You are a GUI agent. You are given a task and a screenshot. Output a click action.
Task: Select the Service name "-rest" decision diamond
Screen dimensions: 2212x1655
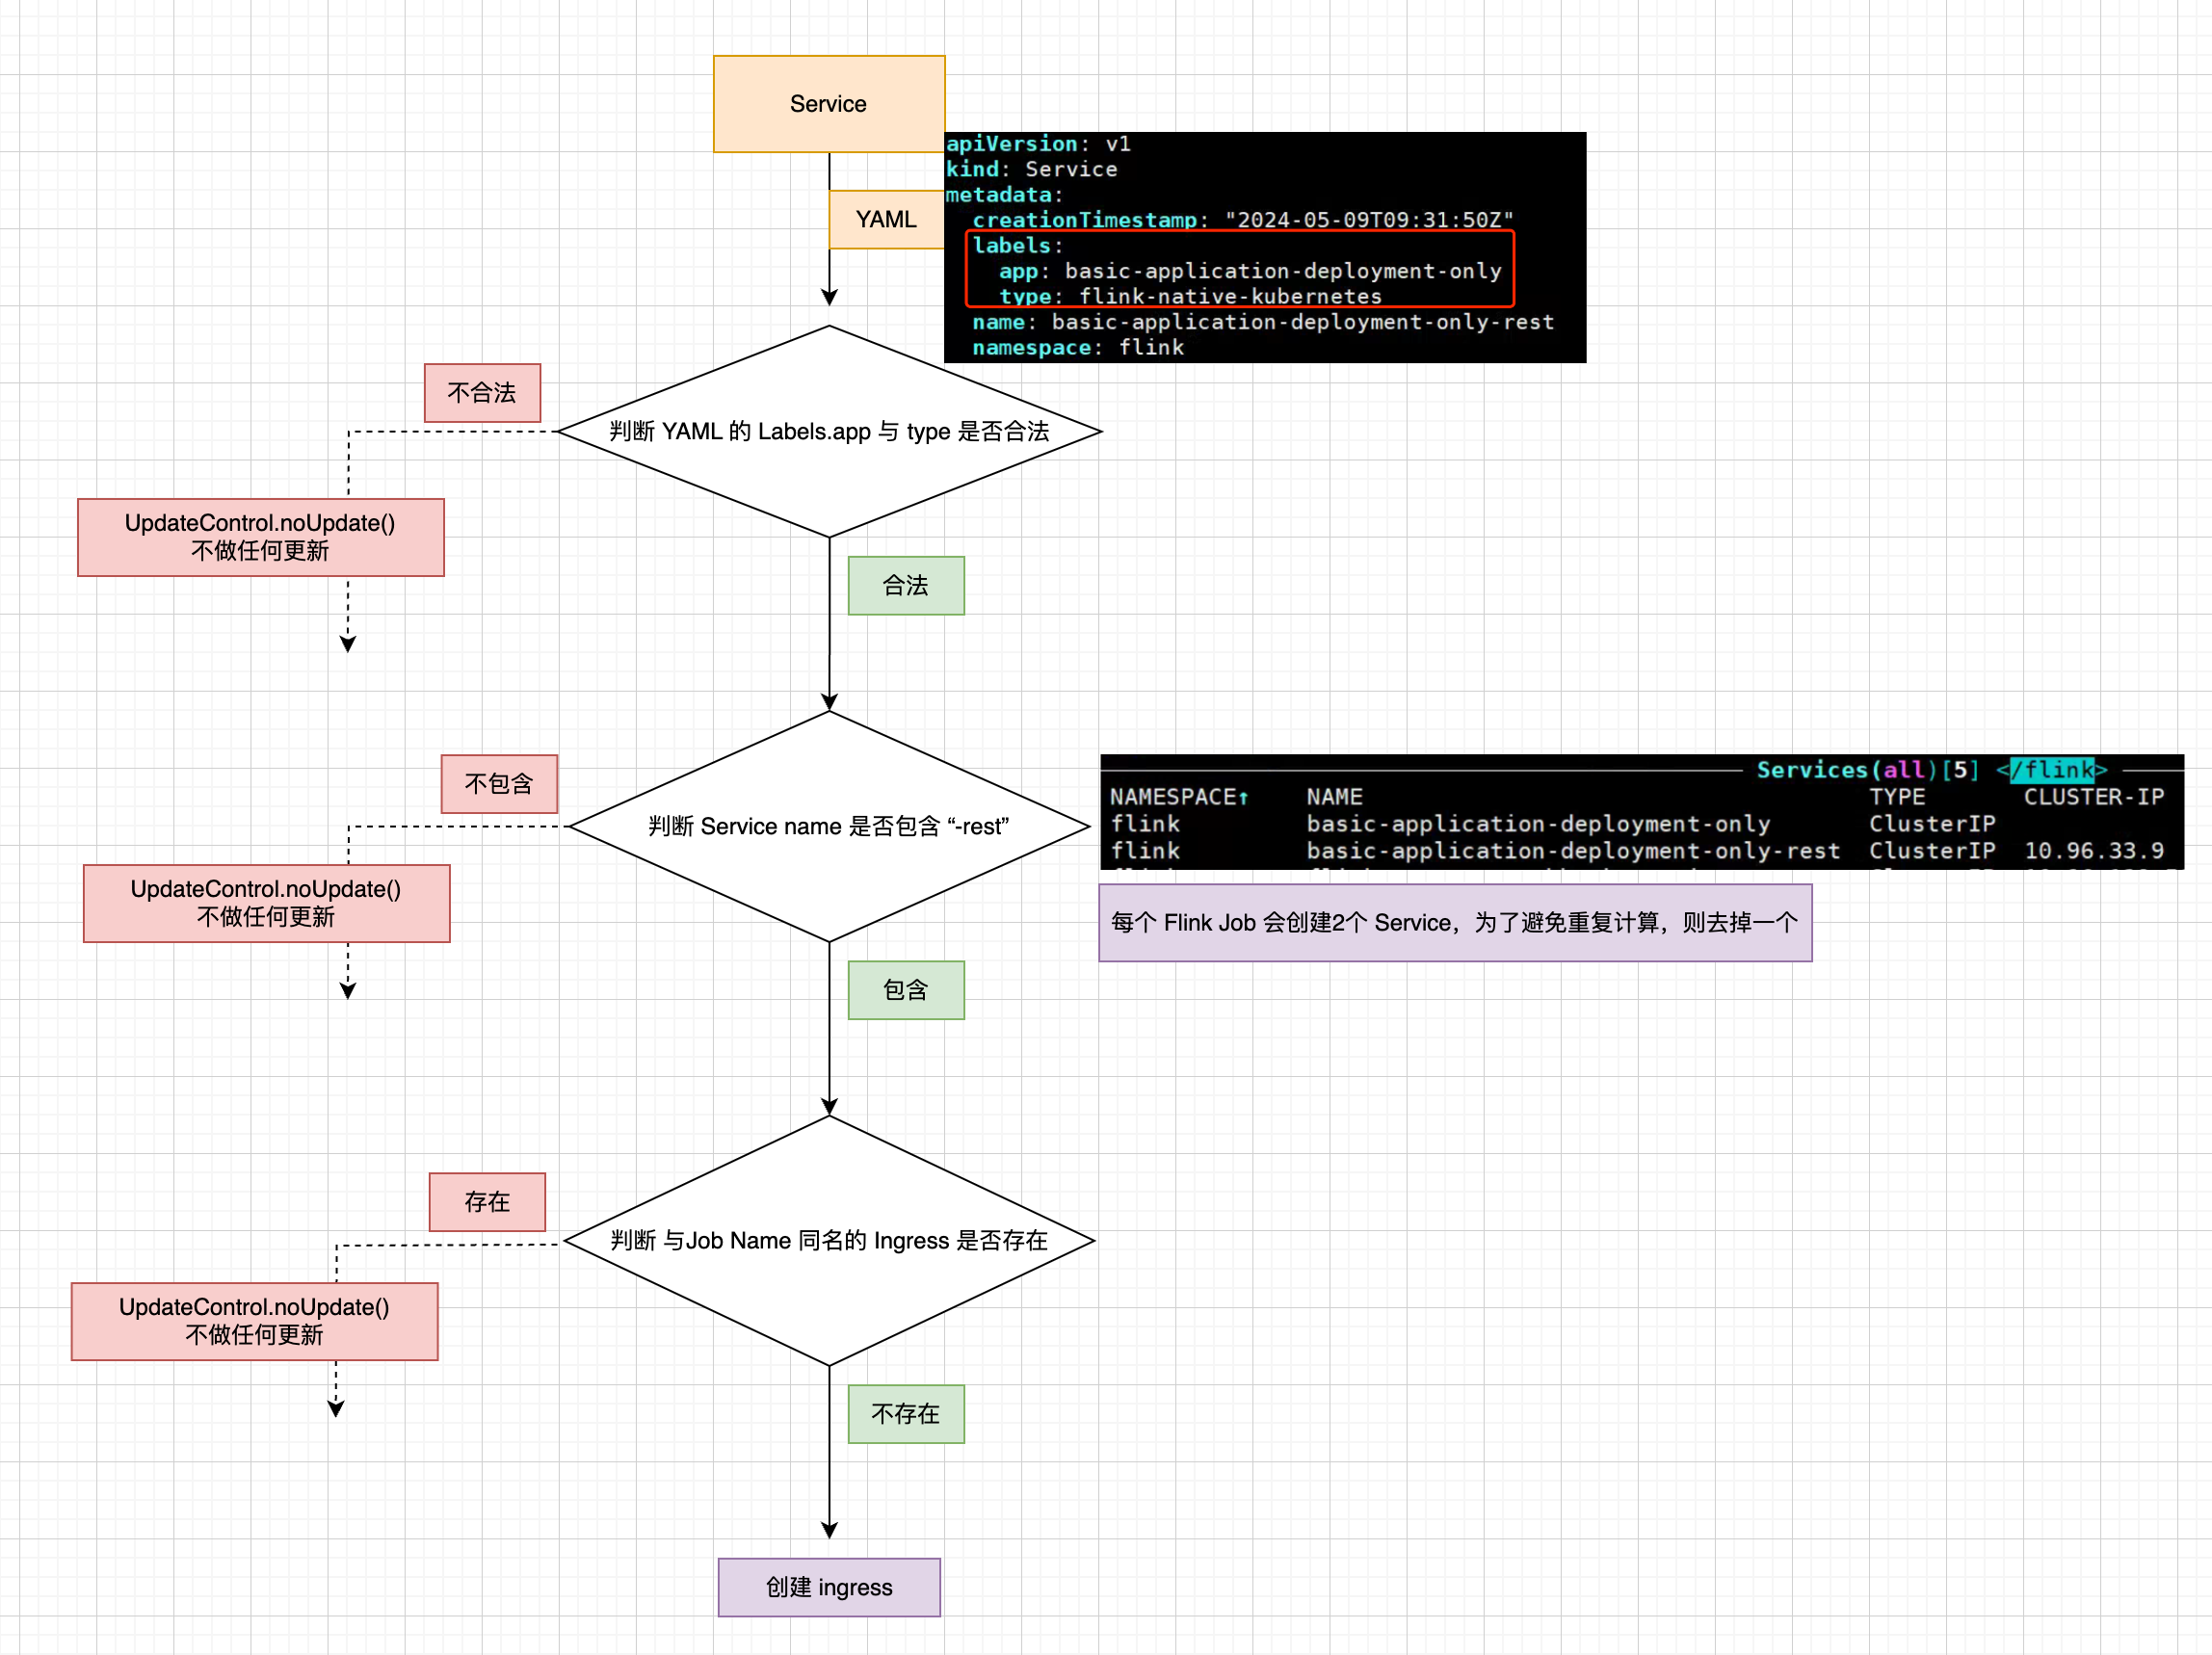[x=829, y=826]
